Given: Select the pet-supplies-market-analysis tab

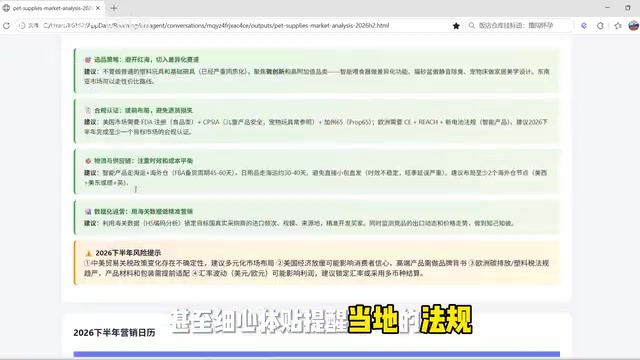Looking at the screenshot, I should pos(52,8).
